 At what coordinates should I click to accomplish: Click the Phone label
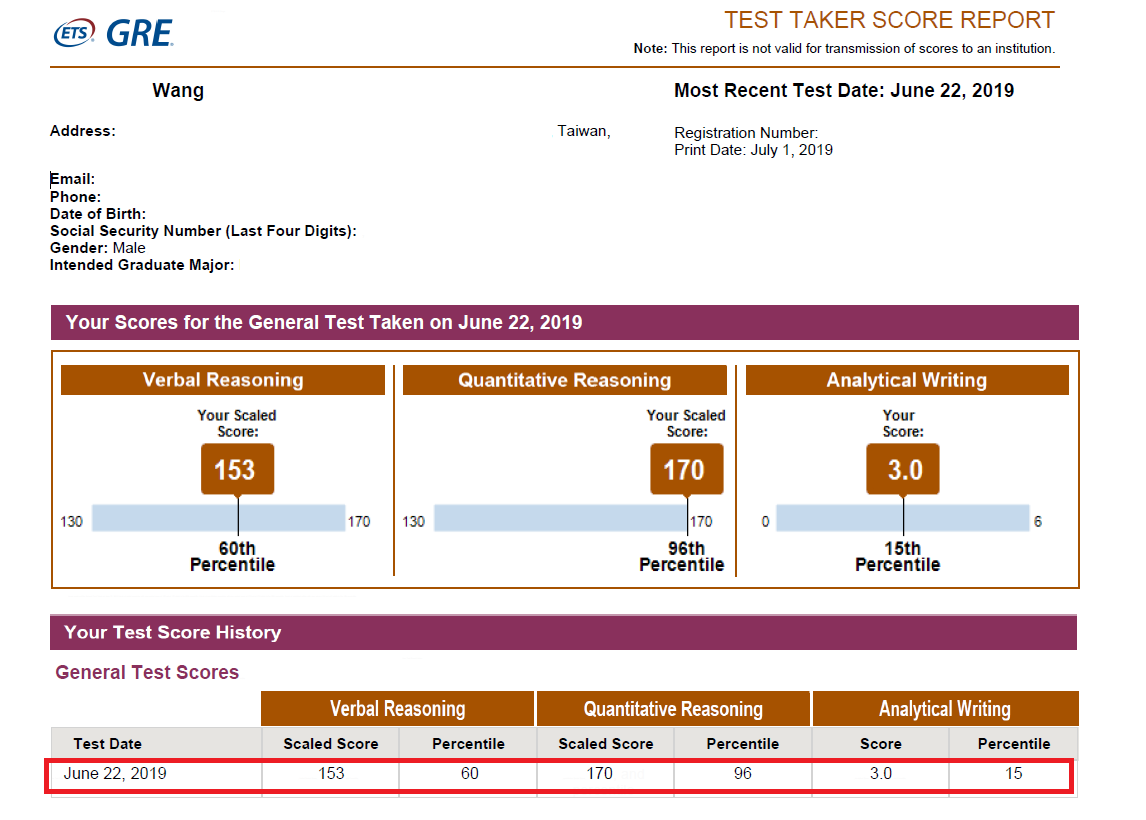coord(75,197)
